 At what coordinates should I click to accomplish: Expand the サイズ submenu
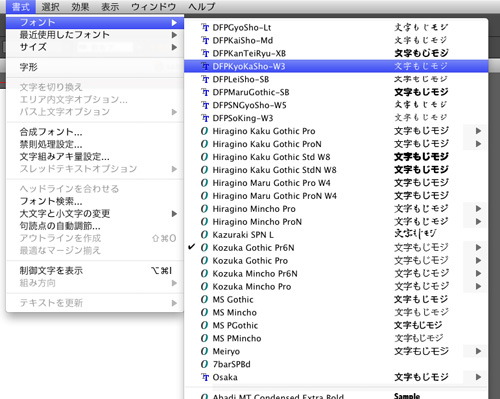point(95,47)
